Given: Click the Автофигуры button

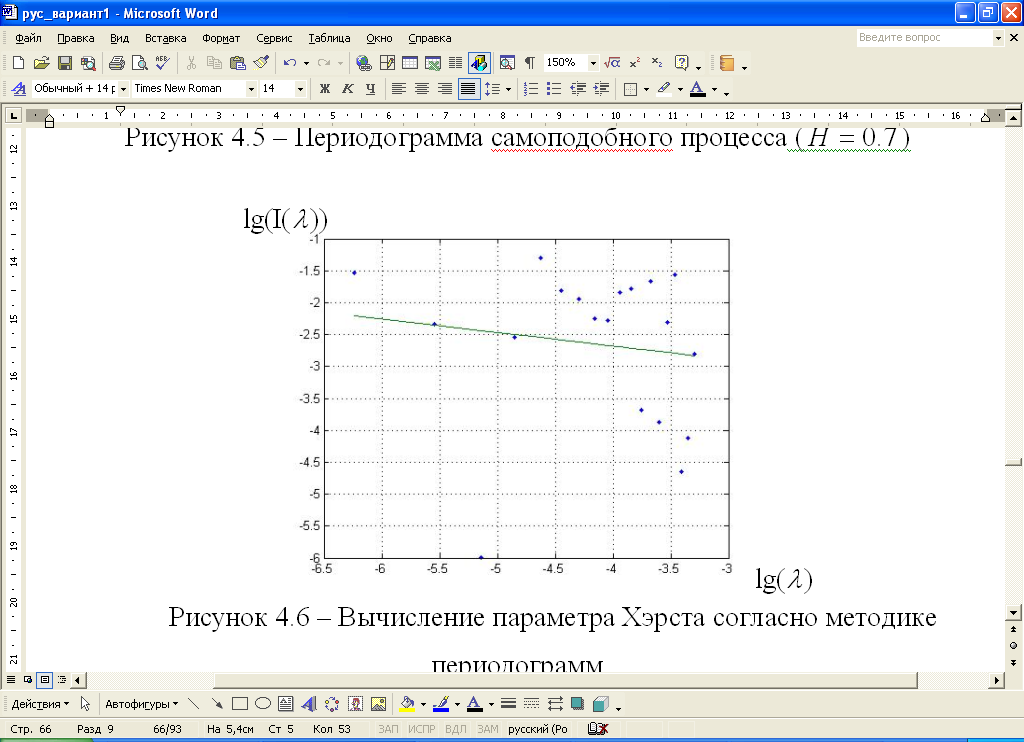Looking at the screenshot, I should (x=140, y=703).
